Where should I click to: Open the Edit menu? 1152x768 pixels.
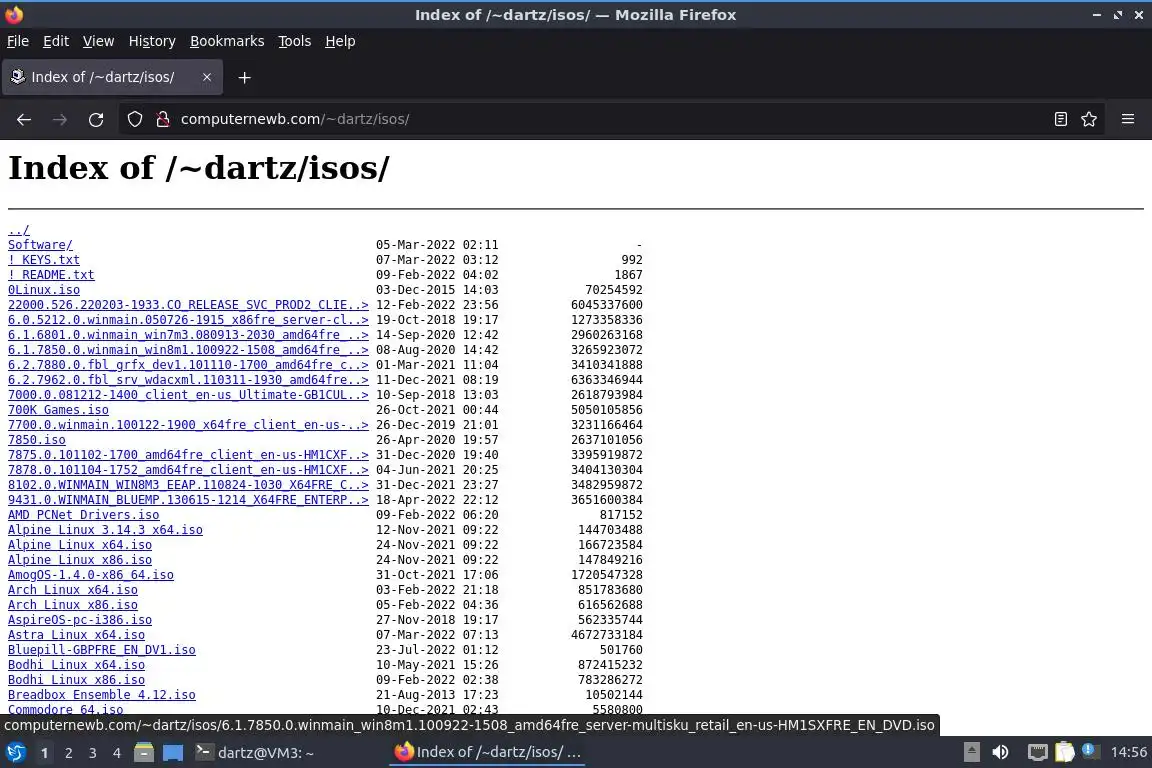coord(56,41)
